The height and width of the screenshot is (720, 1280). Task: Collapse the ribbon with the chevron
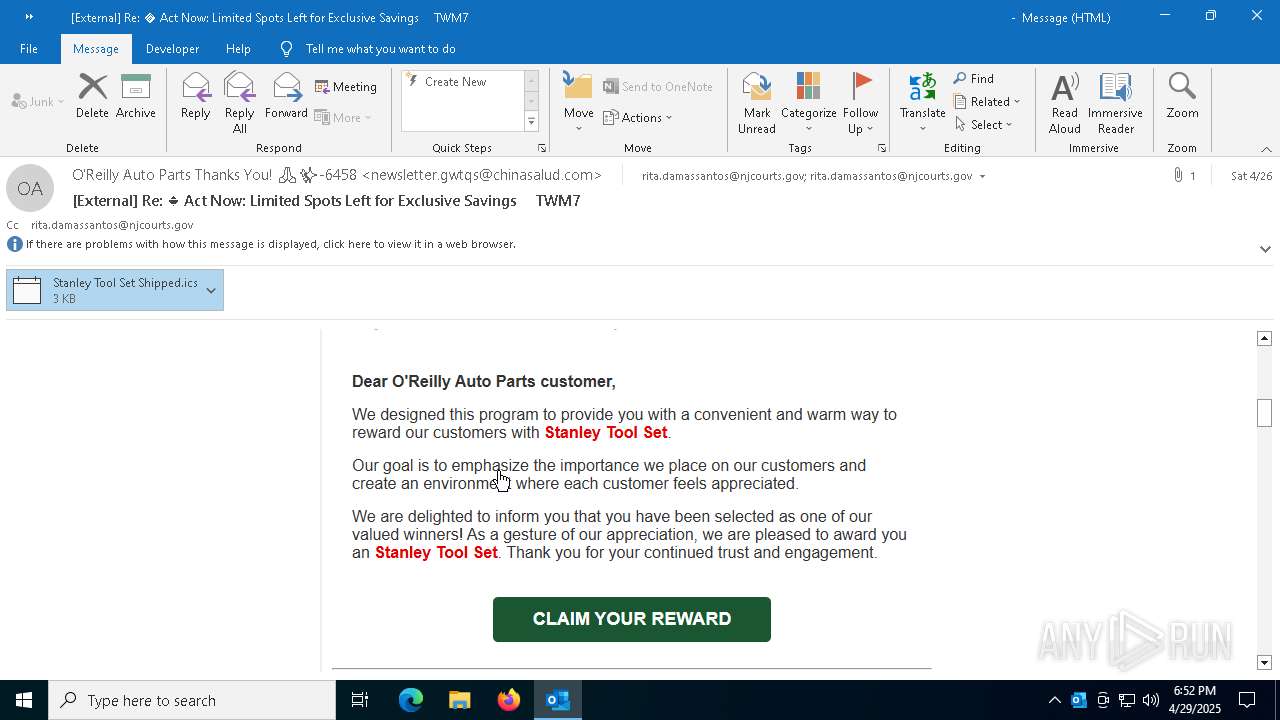[x=1266, y=149]
